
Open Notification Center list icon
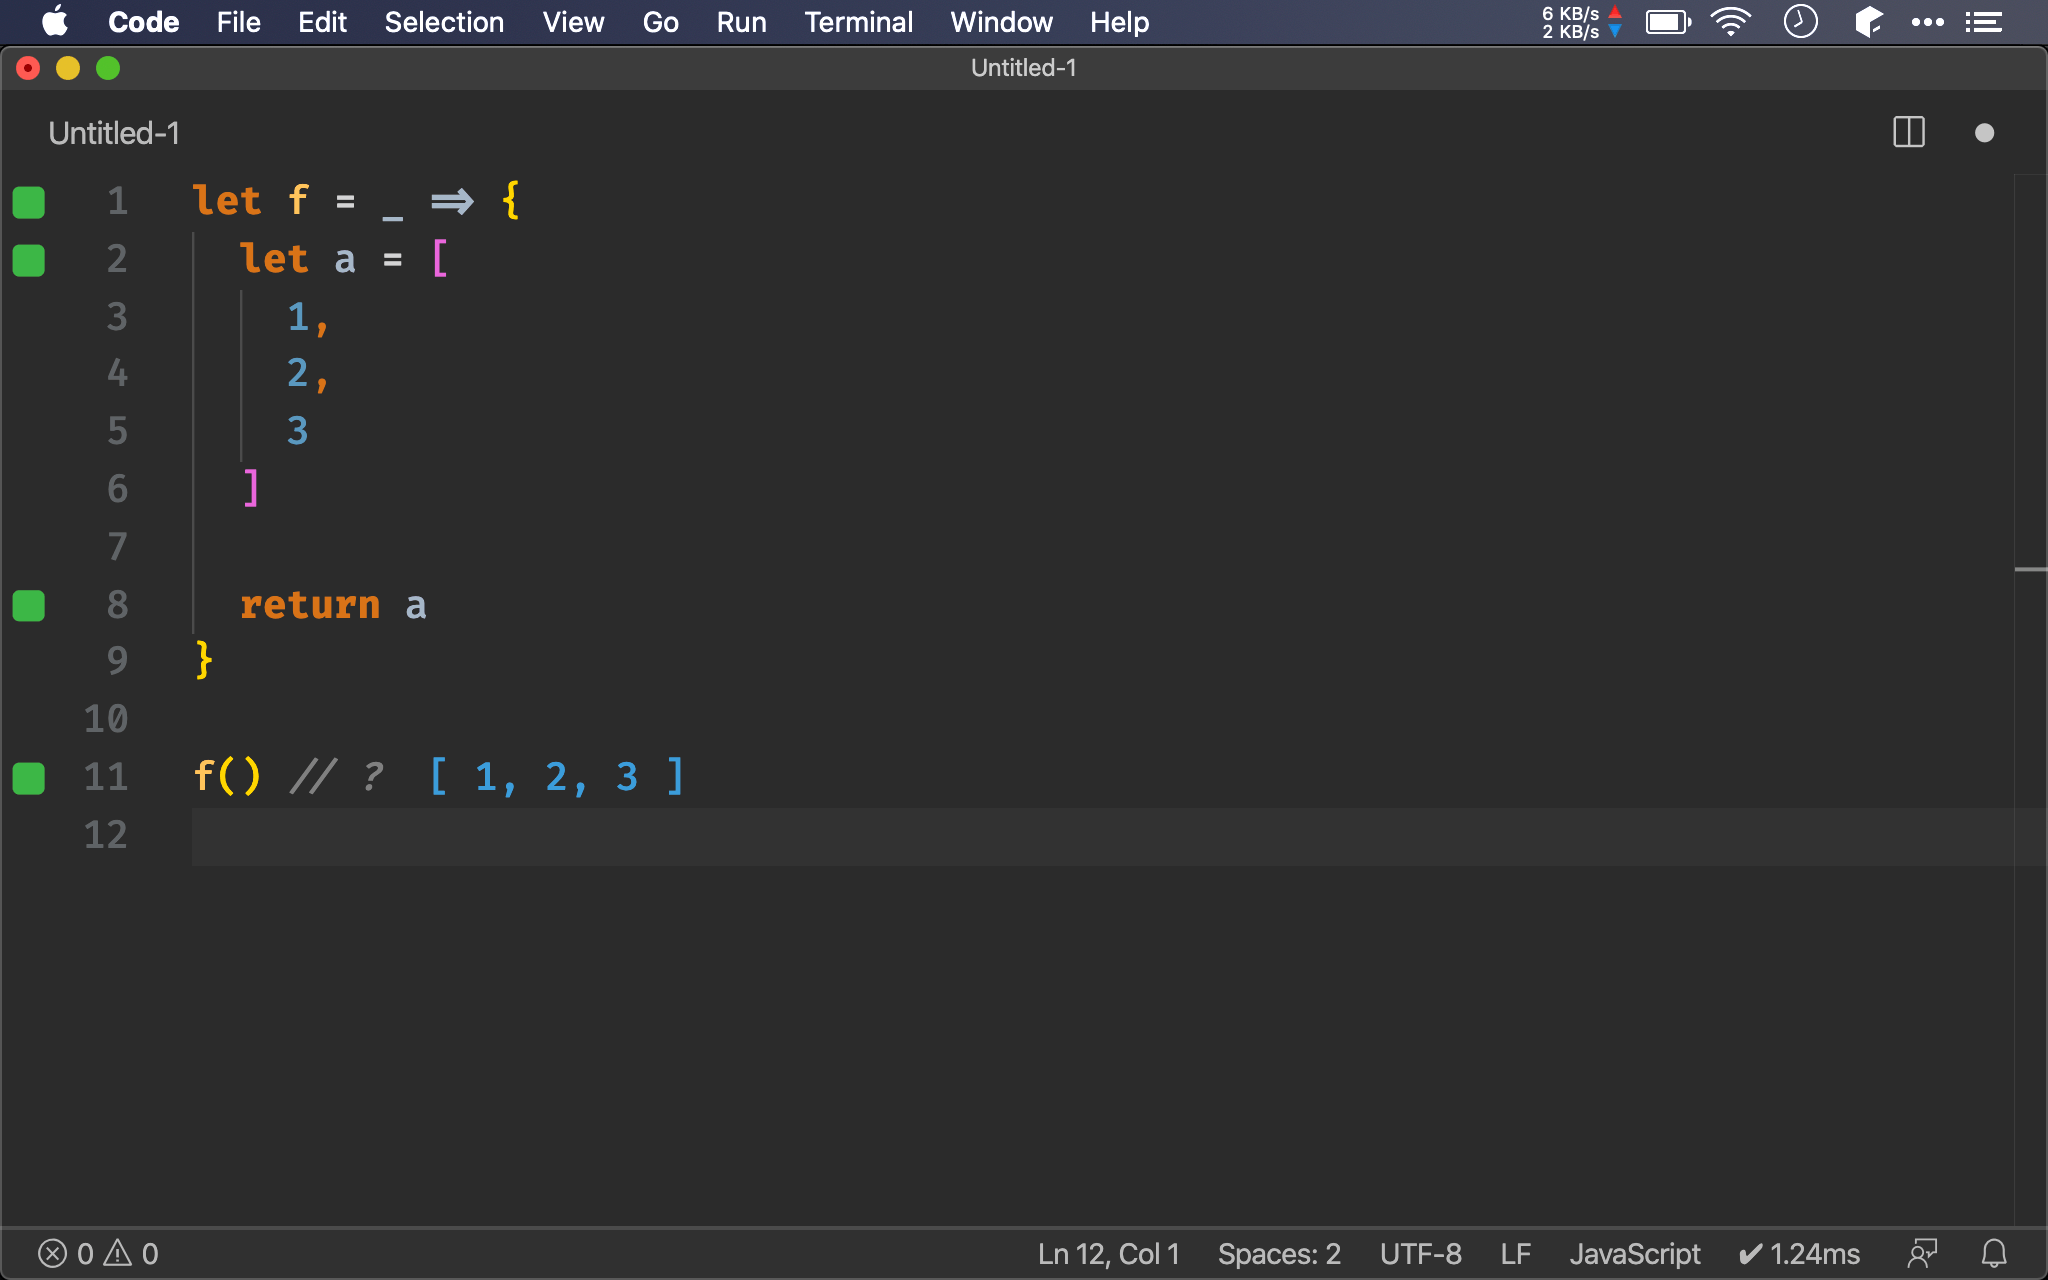(1983, 22)
